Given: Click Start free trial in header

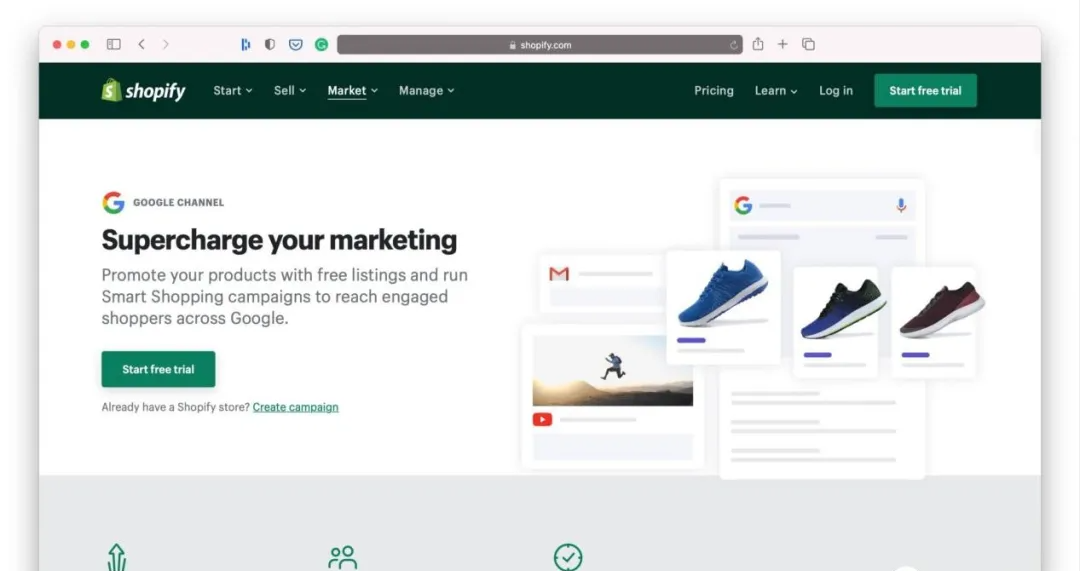Looking at the screenshot, I should pyautogui.click(x=925, y=90).
